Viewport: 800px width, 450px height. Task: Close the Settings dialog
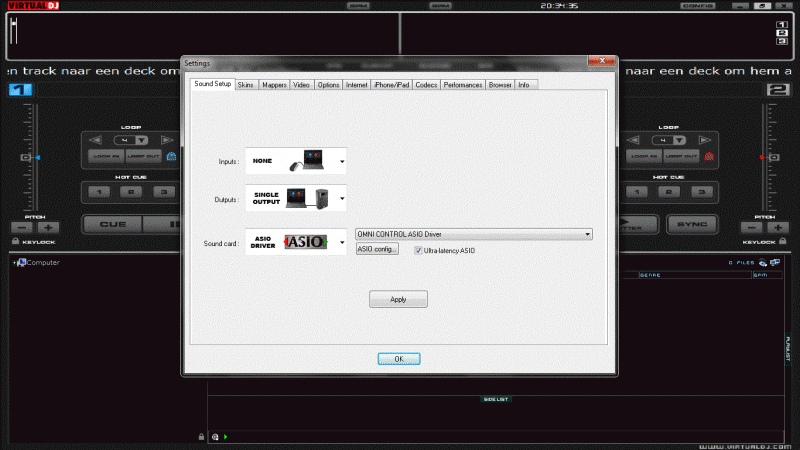point(602,61)
